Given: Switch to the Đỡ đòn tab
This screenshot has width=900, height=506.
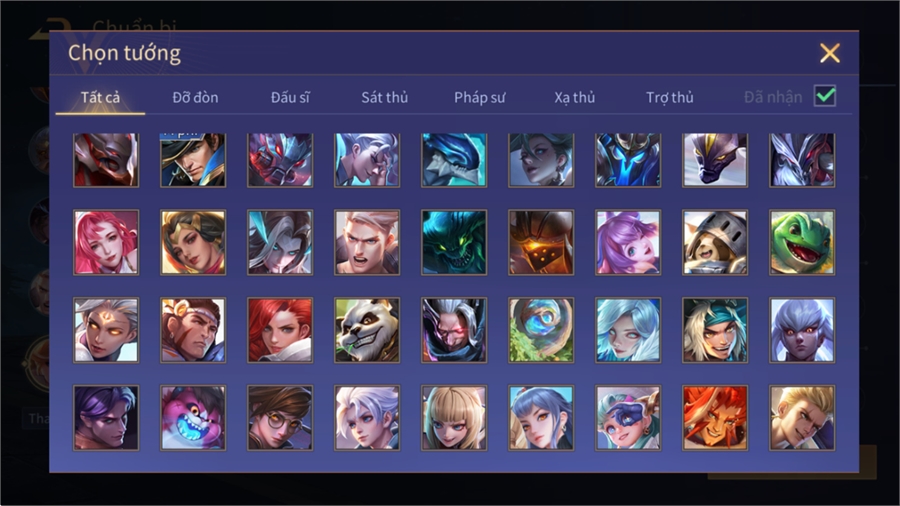Looking at the screenshot, I should coord(195,98).
